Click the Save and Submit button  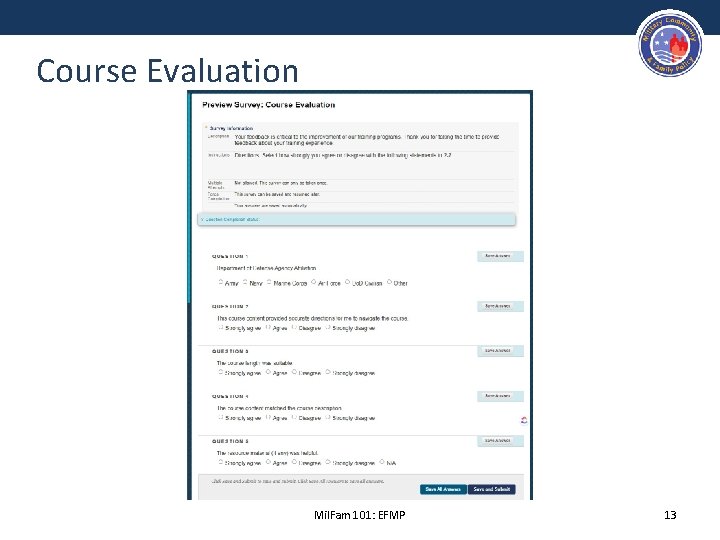492,489
